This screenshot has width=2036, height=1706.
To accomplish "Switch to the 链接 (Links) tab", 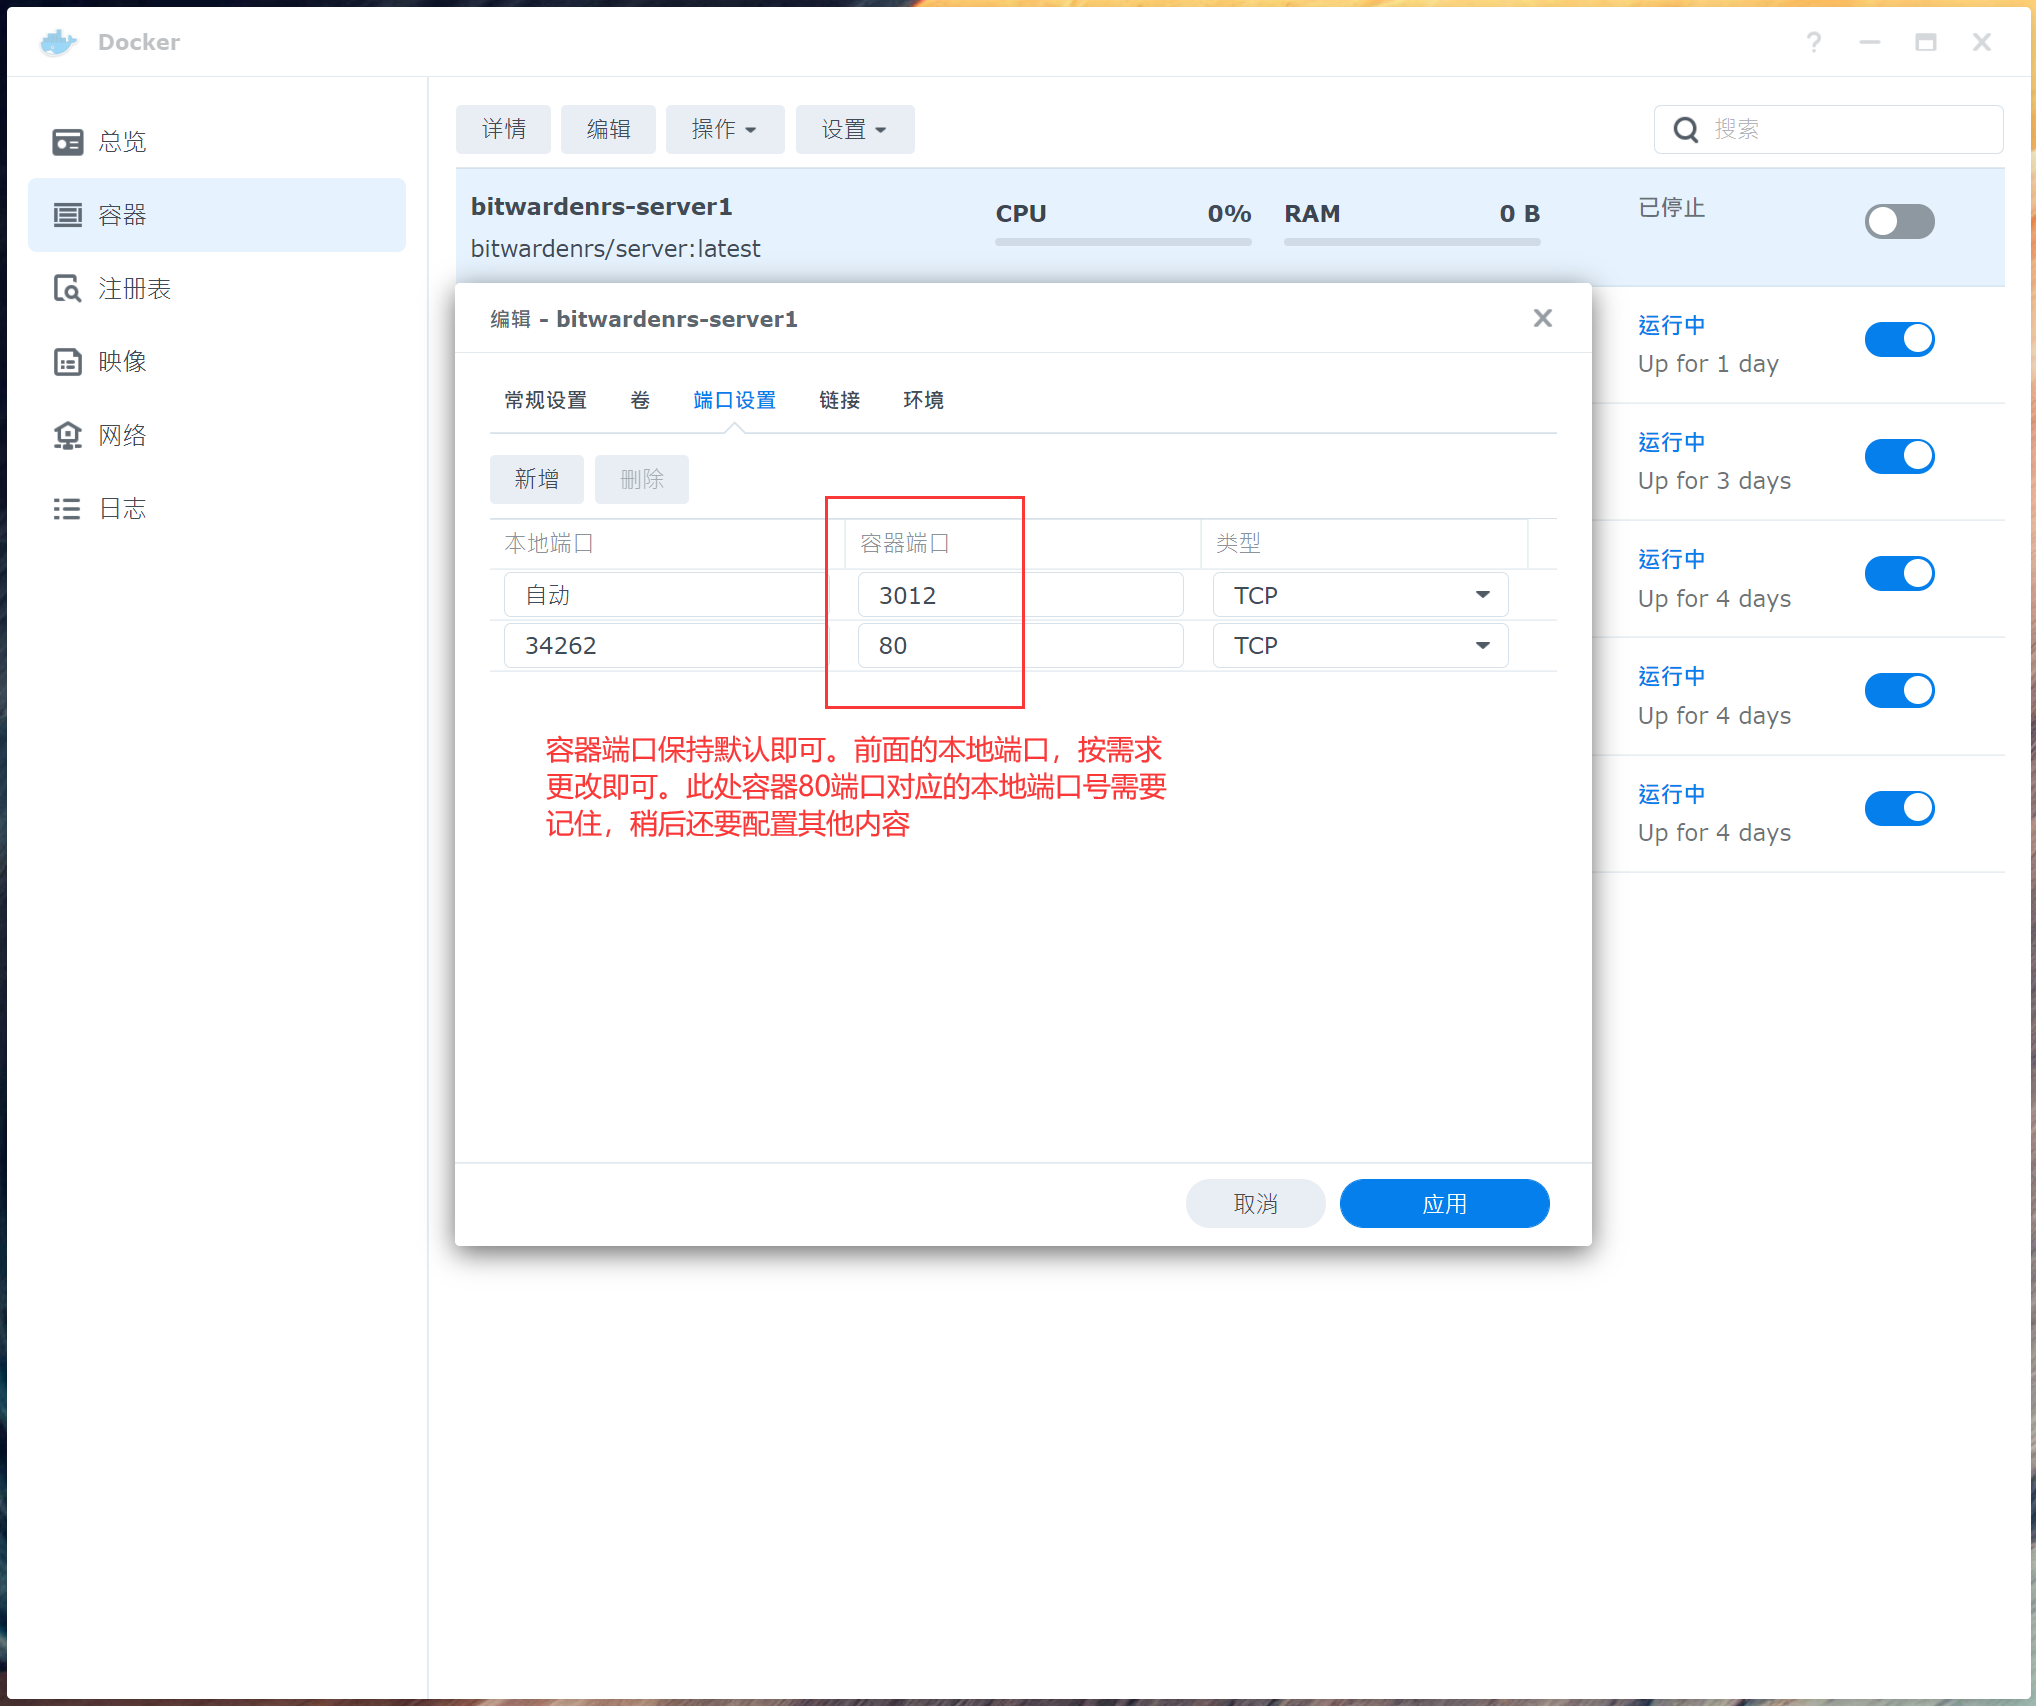I will pos(839,400).
